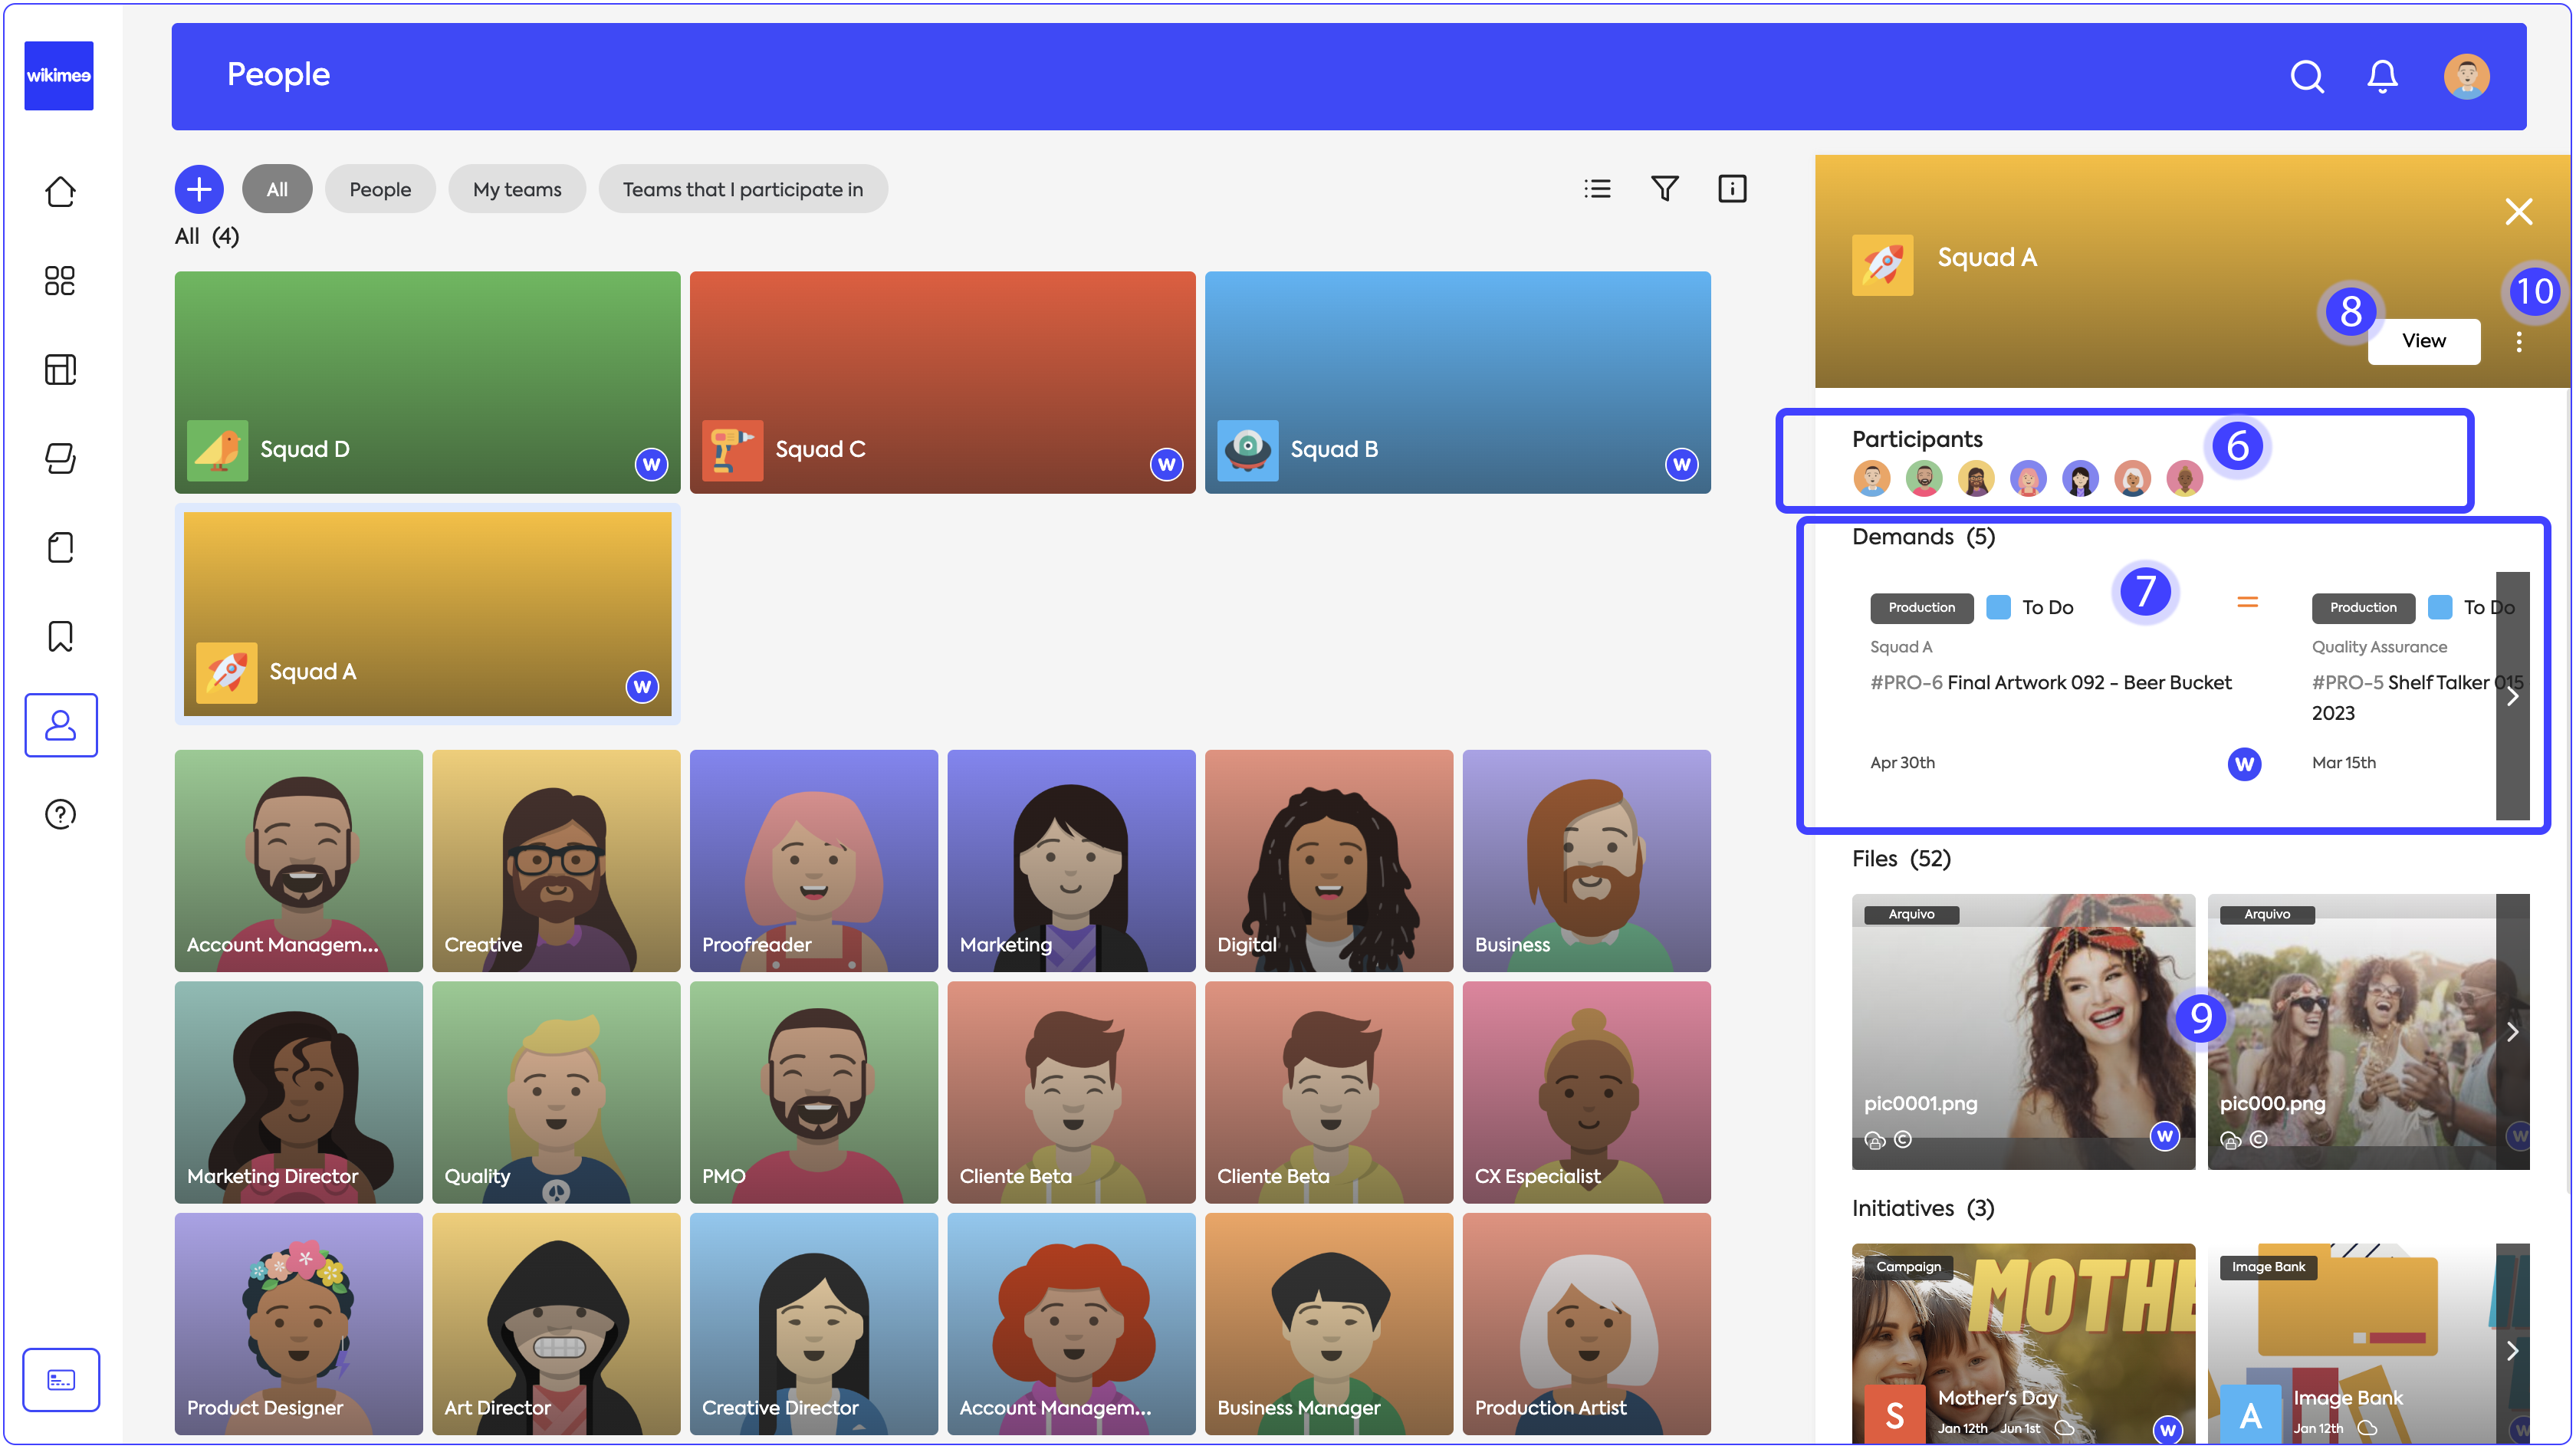
Task: Open Squad A three-dot options menu
Action: pos(2518,342)
